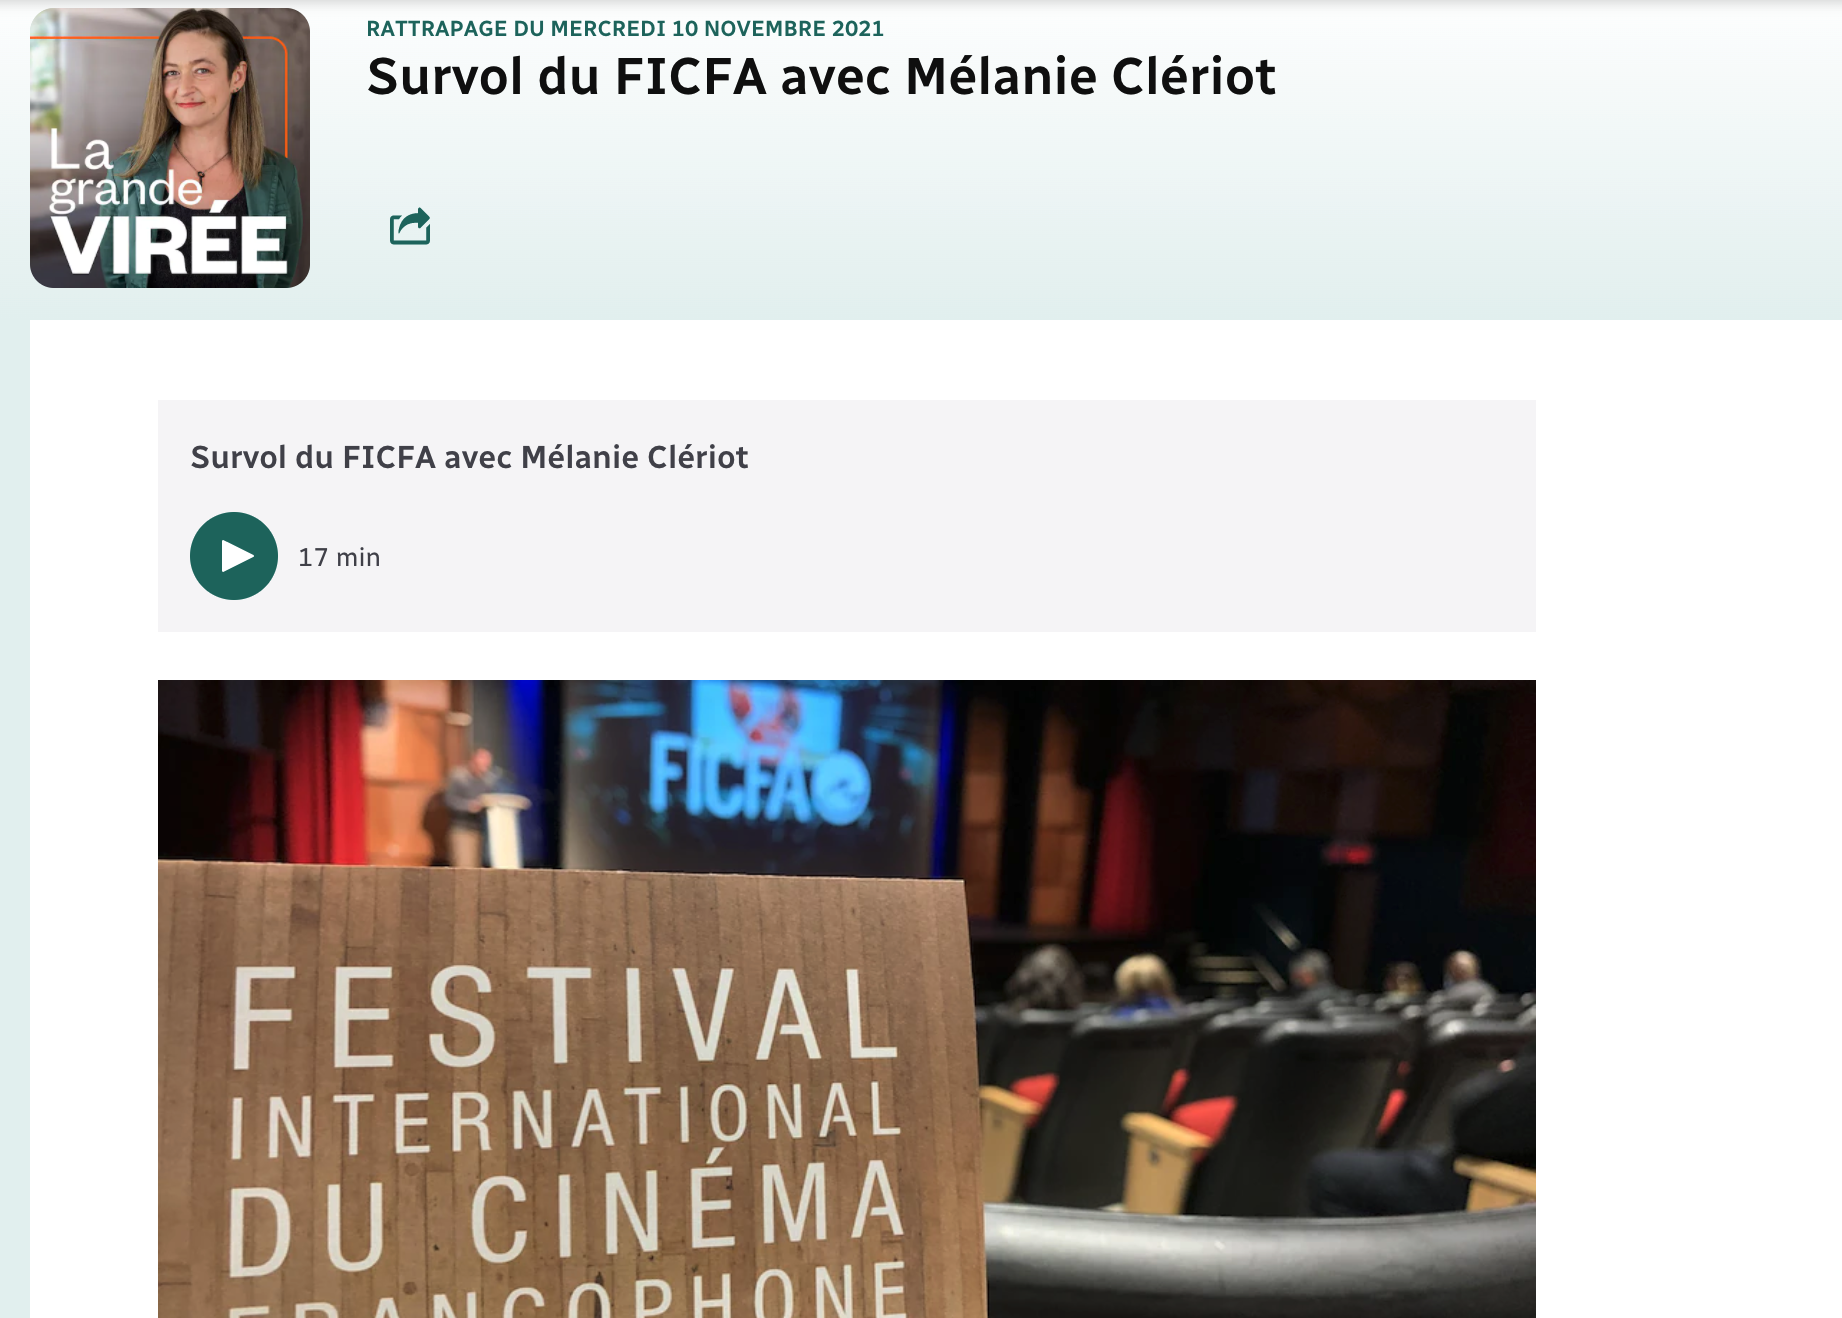Click the INTERNATIONAL word on the sign
This screenshot has width=1842, height=1318.
point(565,1121)
